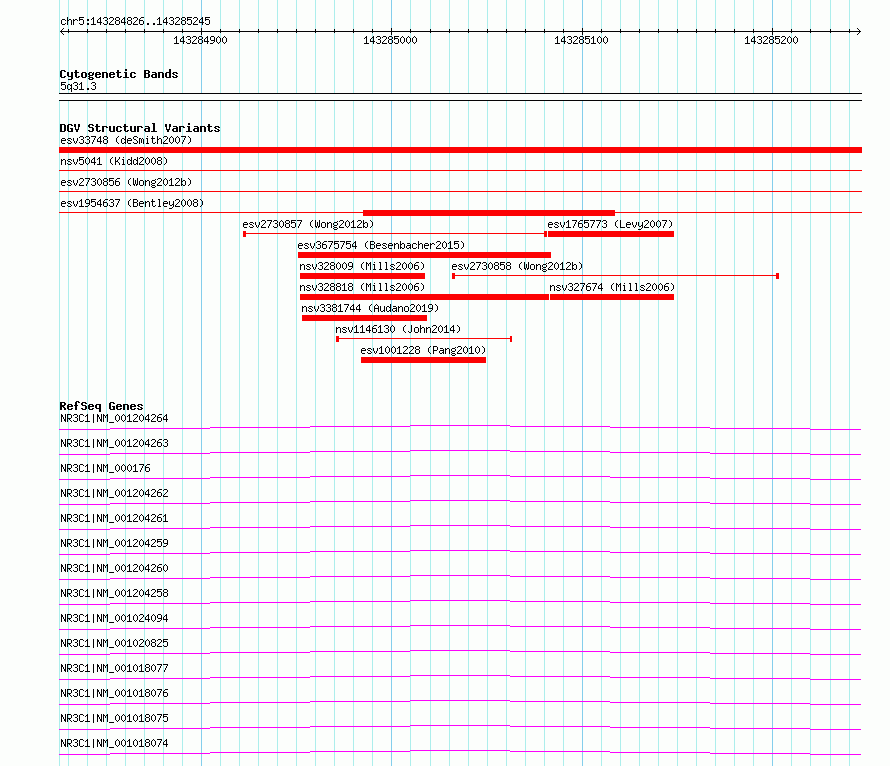This screenshot has height=766, width=890.
Task: Open NR3C1|NM_001204264 gene transcript
Action: tap(114, 418)
